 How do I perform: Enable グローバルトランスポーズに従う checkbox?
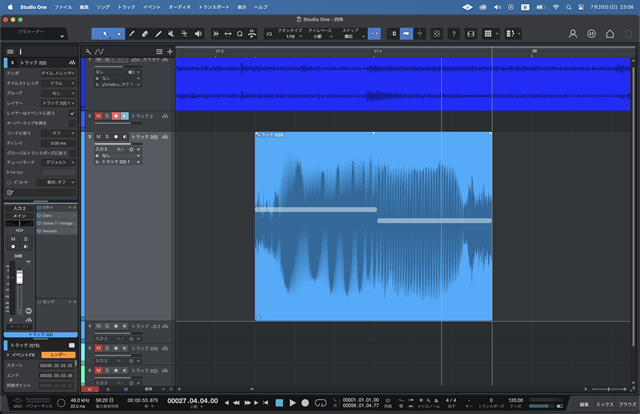(x=72, y=153)
